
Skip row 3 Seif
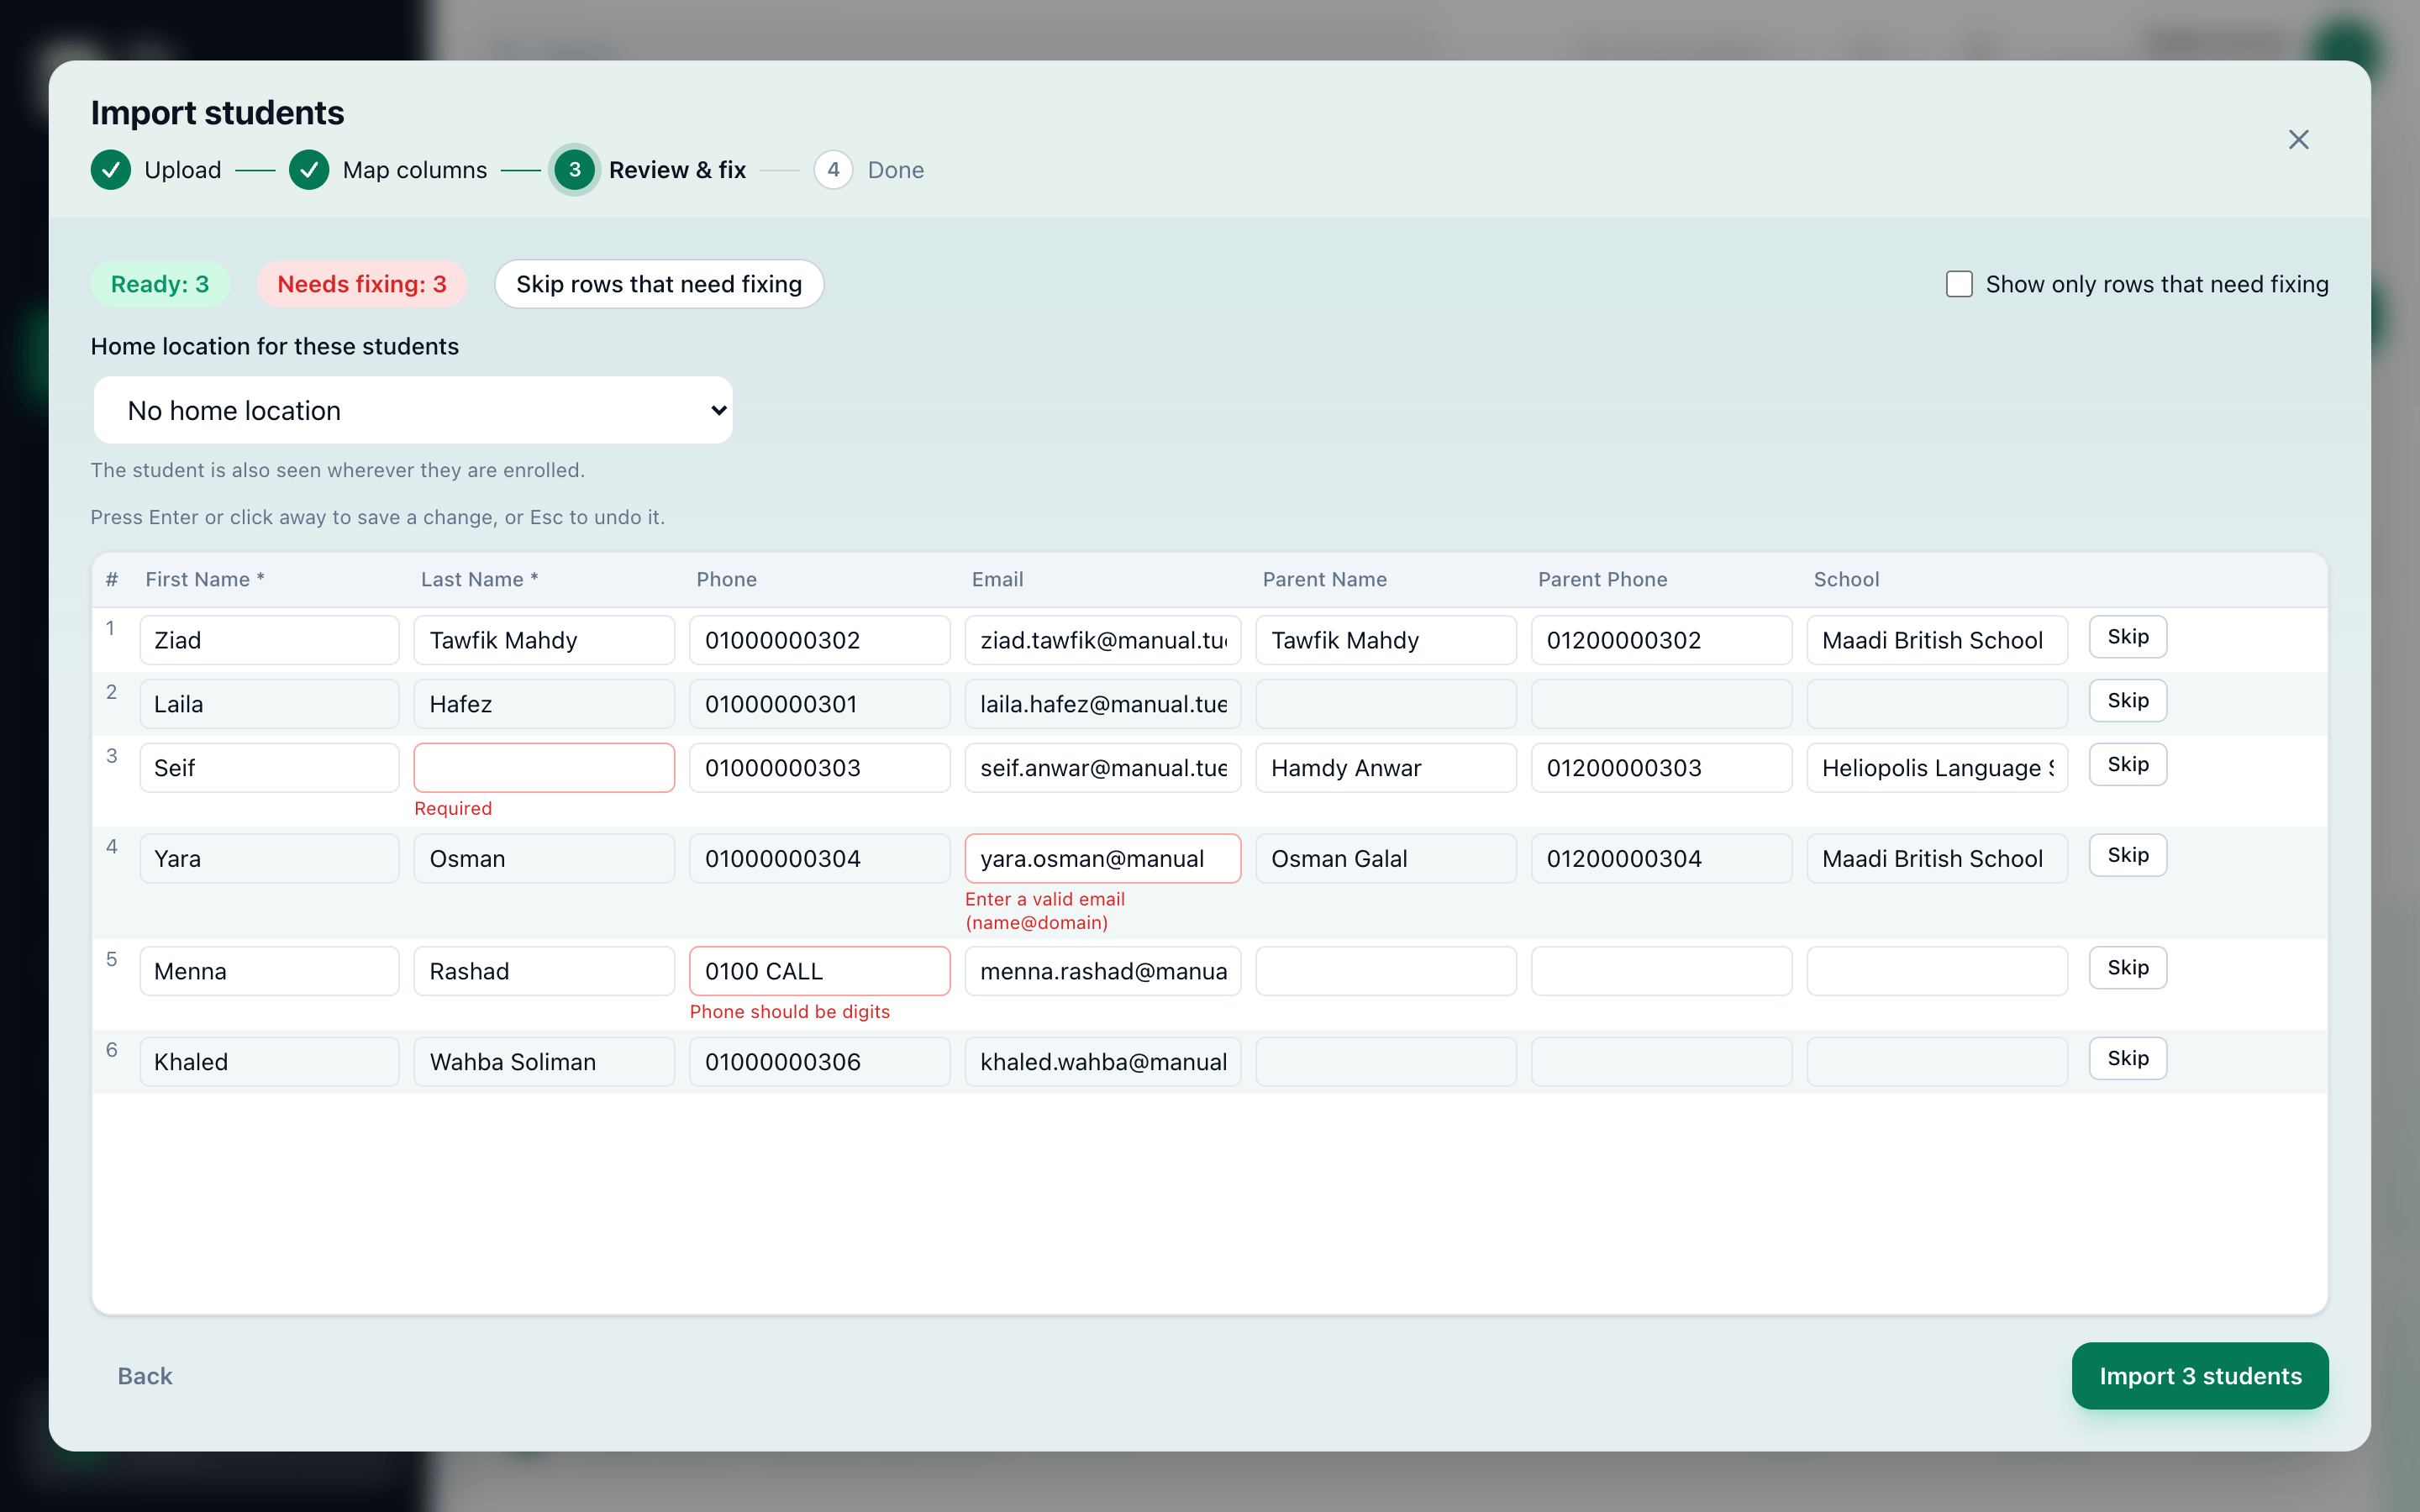2128,765
